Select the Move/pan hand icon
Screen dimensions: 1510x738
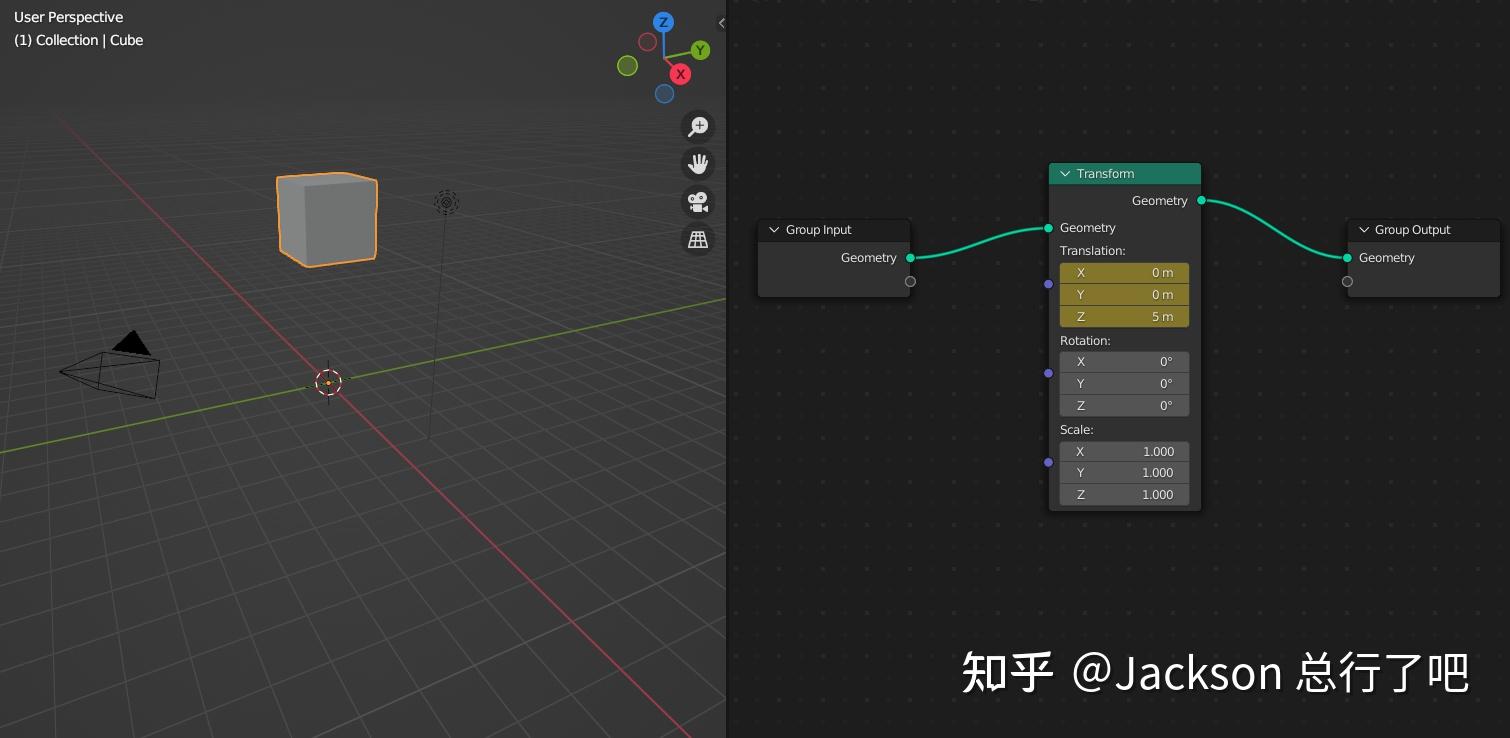coord(697,164)
